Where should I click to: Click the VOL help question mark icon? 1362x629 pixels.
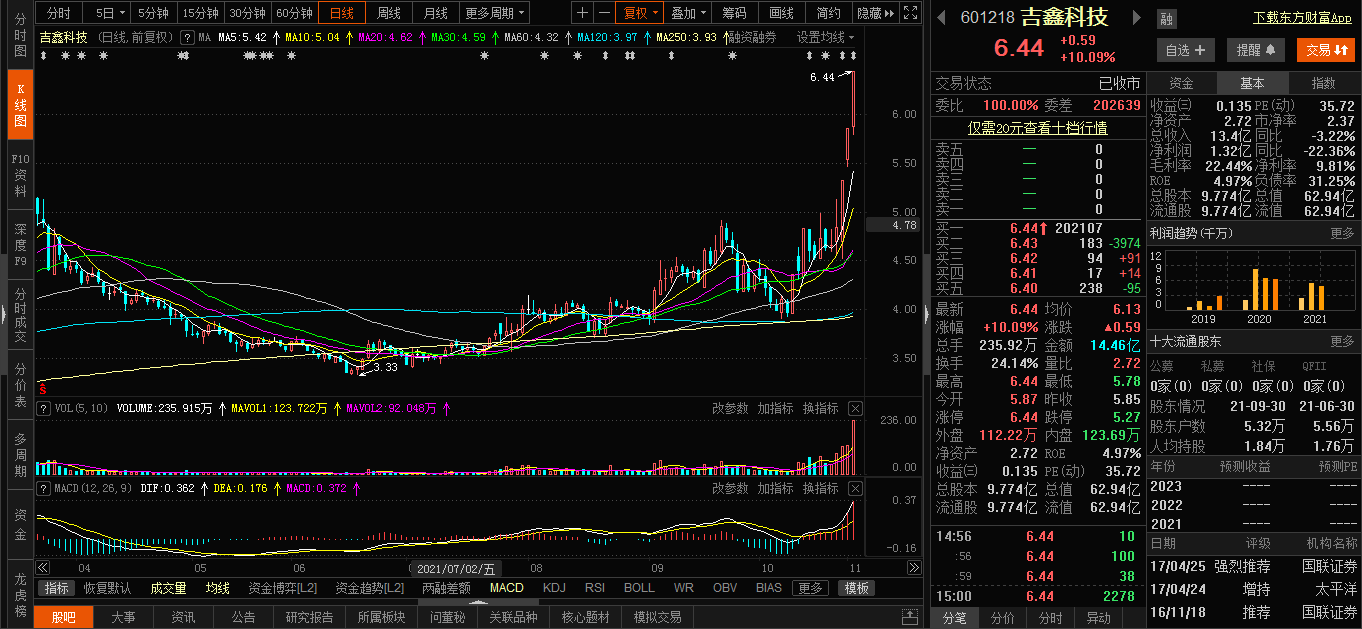pyautogui.click(x=43, y=408)
